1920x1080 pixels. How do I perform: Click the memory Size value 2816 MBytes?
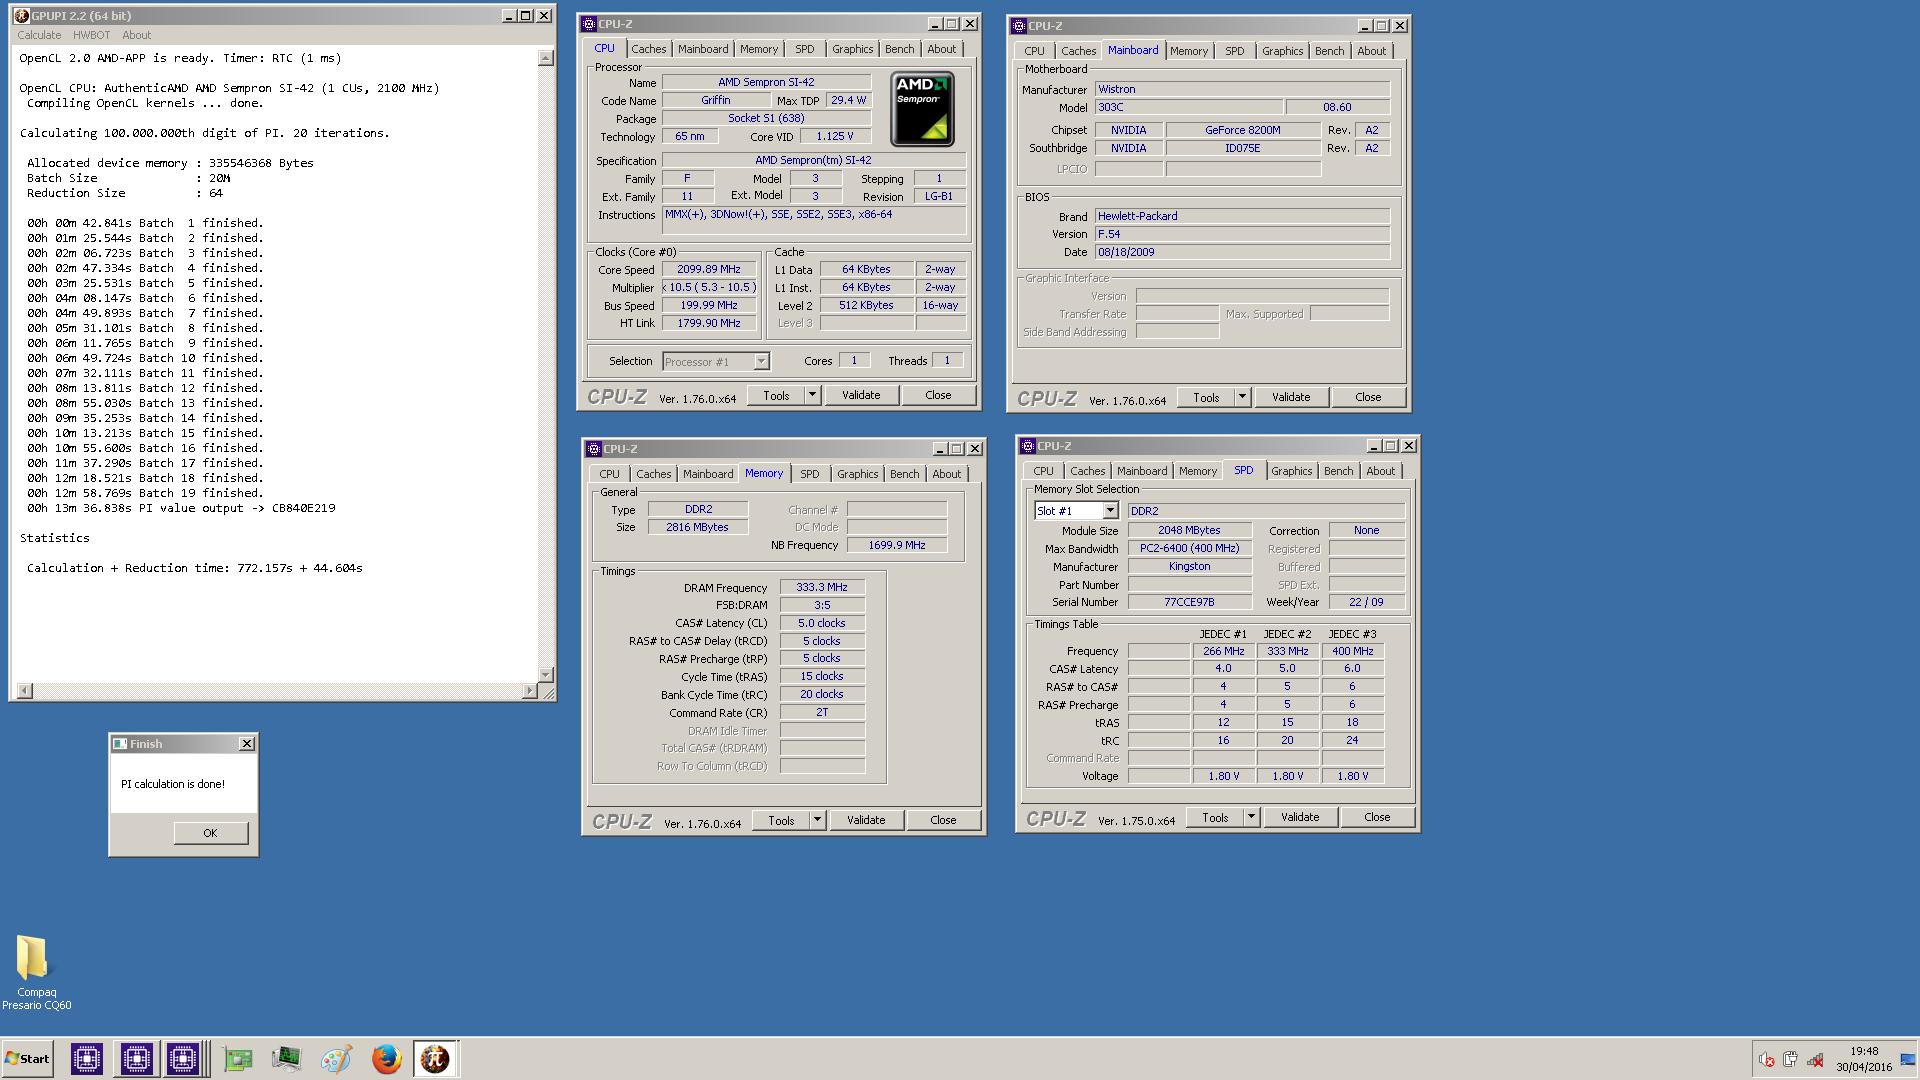pyautogui.click(x=698, y=527)
